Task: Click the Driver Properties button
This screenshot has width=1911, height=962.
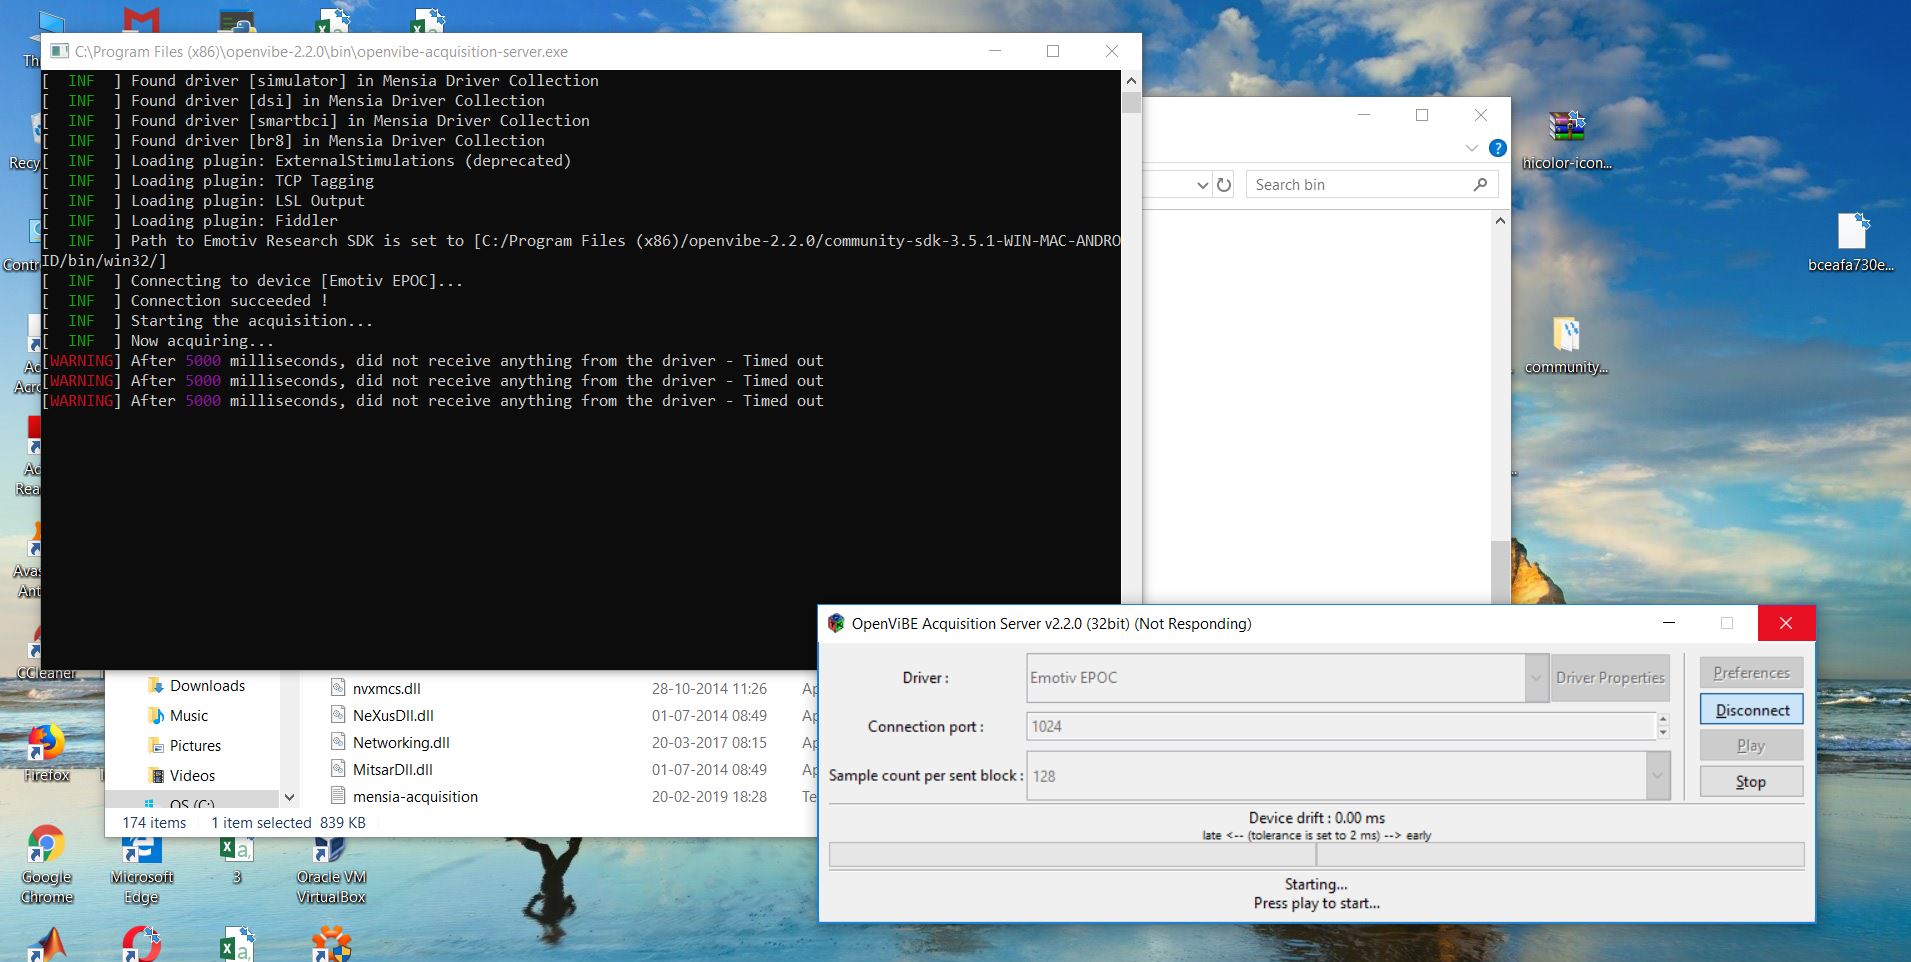Action: (x=1610, y=678)
